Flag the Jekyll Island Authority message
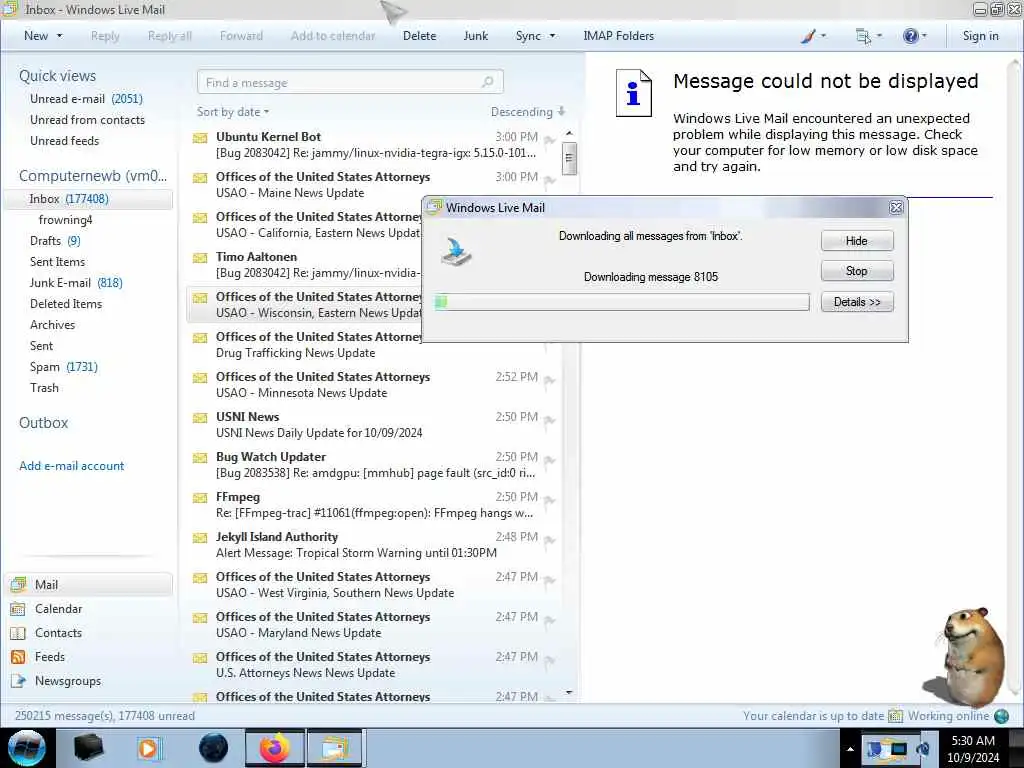 (550, 539)
